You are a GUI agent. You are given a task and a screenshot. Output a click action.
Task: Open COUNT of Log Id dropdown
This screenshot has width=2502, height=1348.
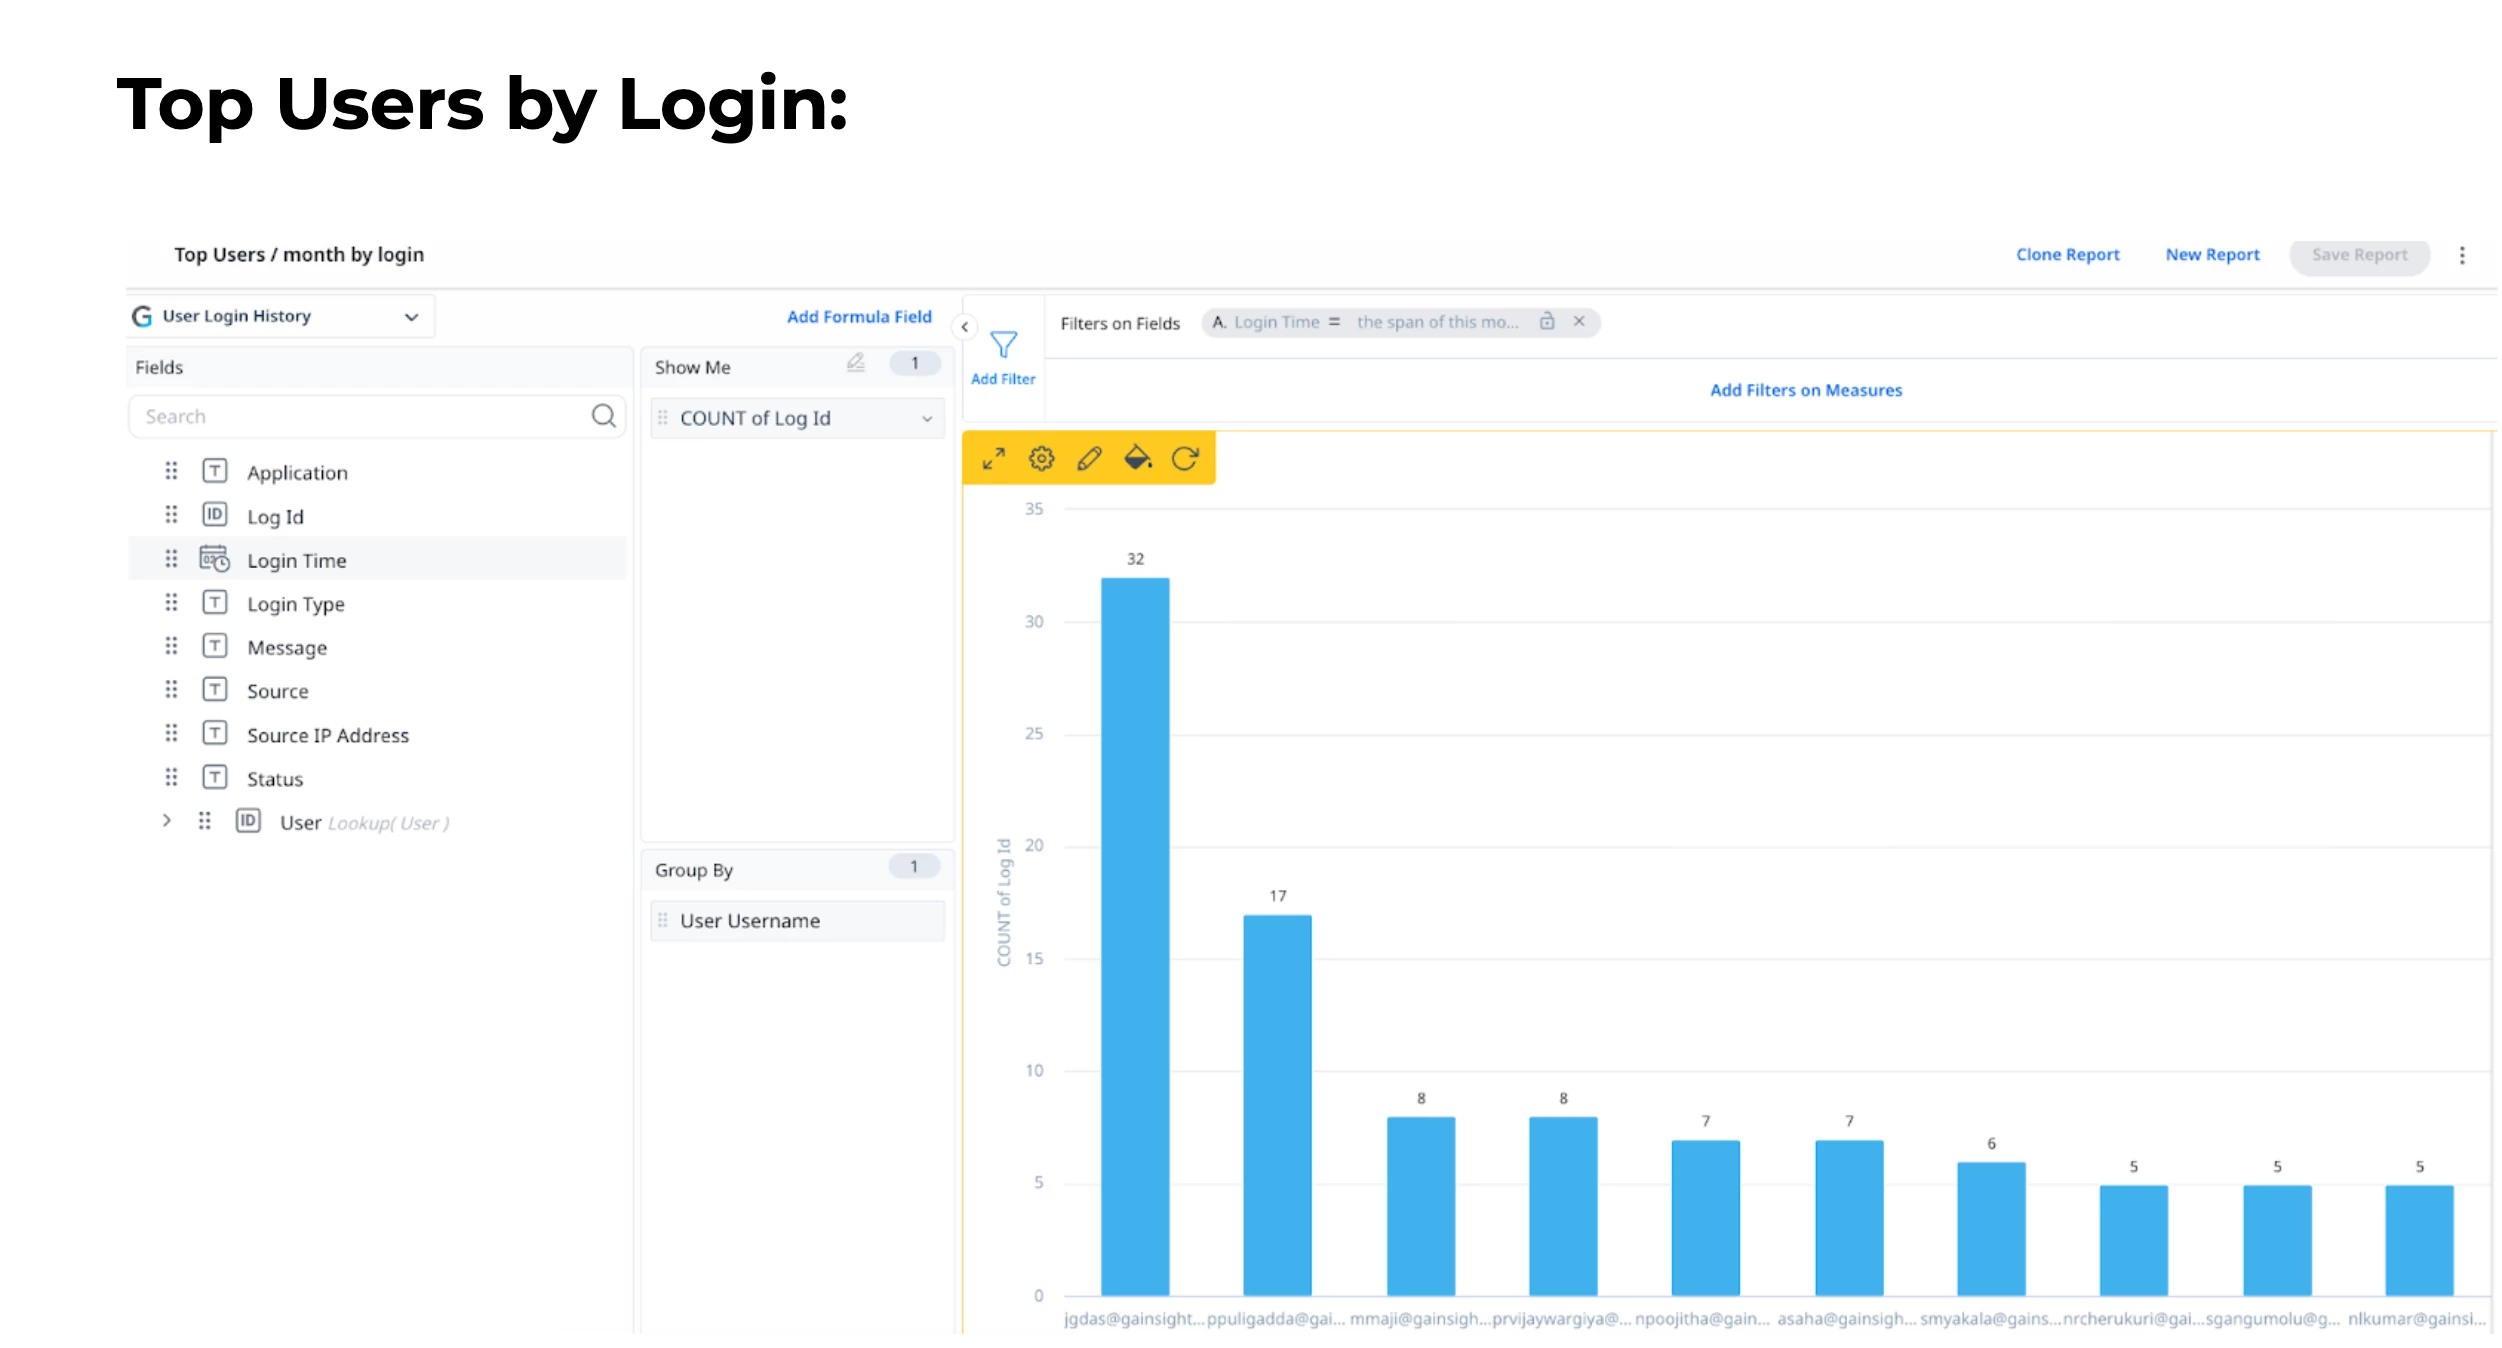[926, 419]
